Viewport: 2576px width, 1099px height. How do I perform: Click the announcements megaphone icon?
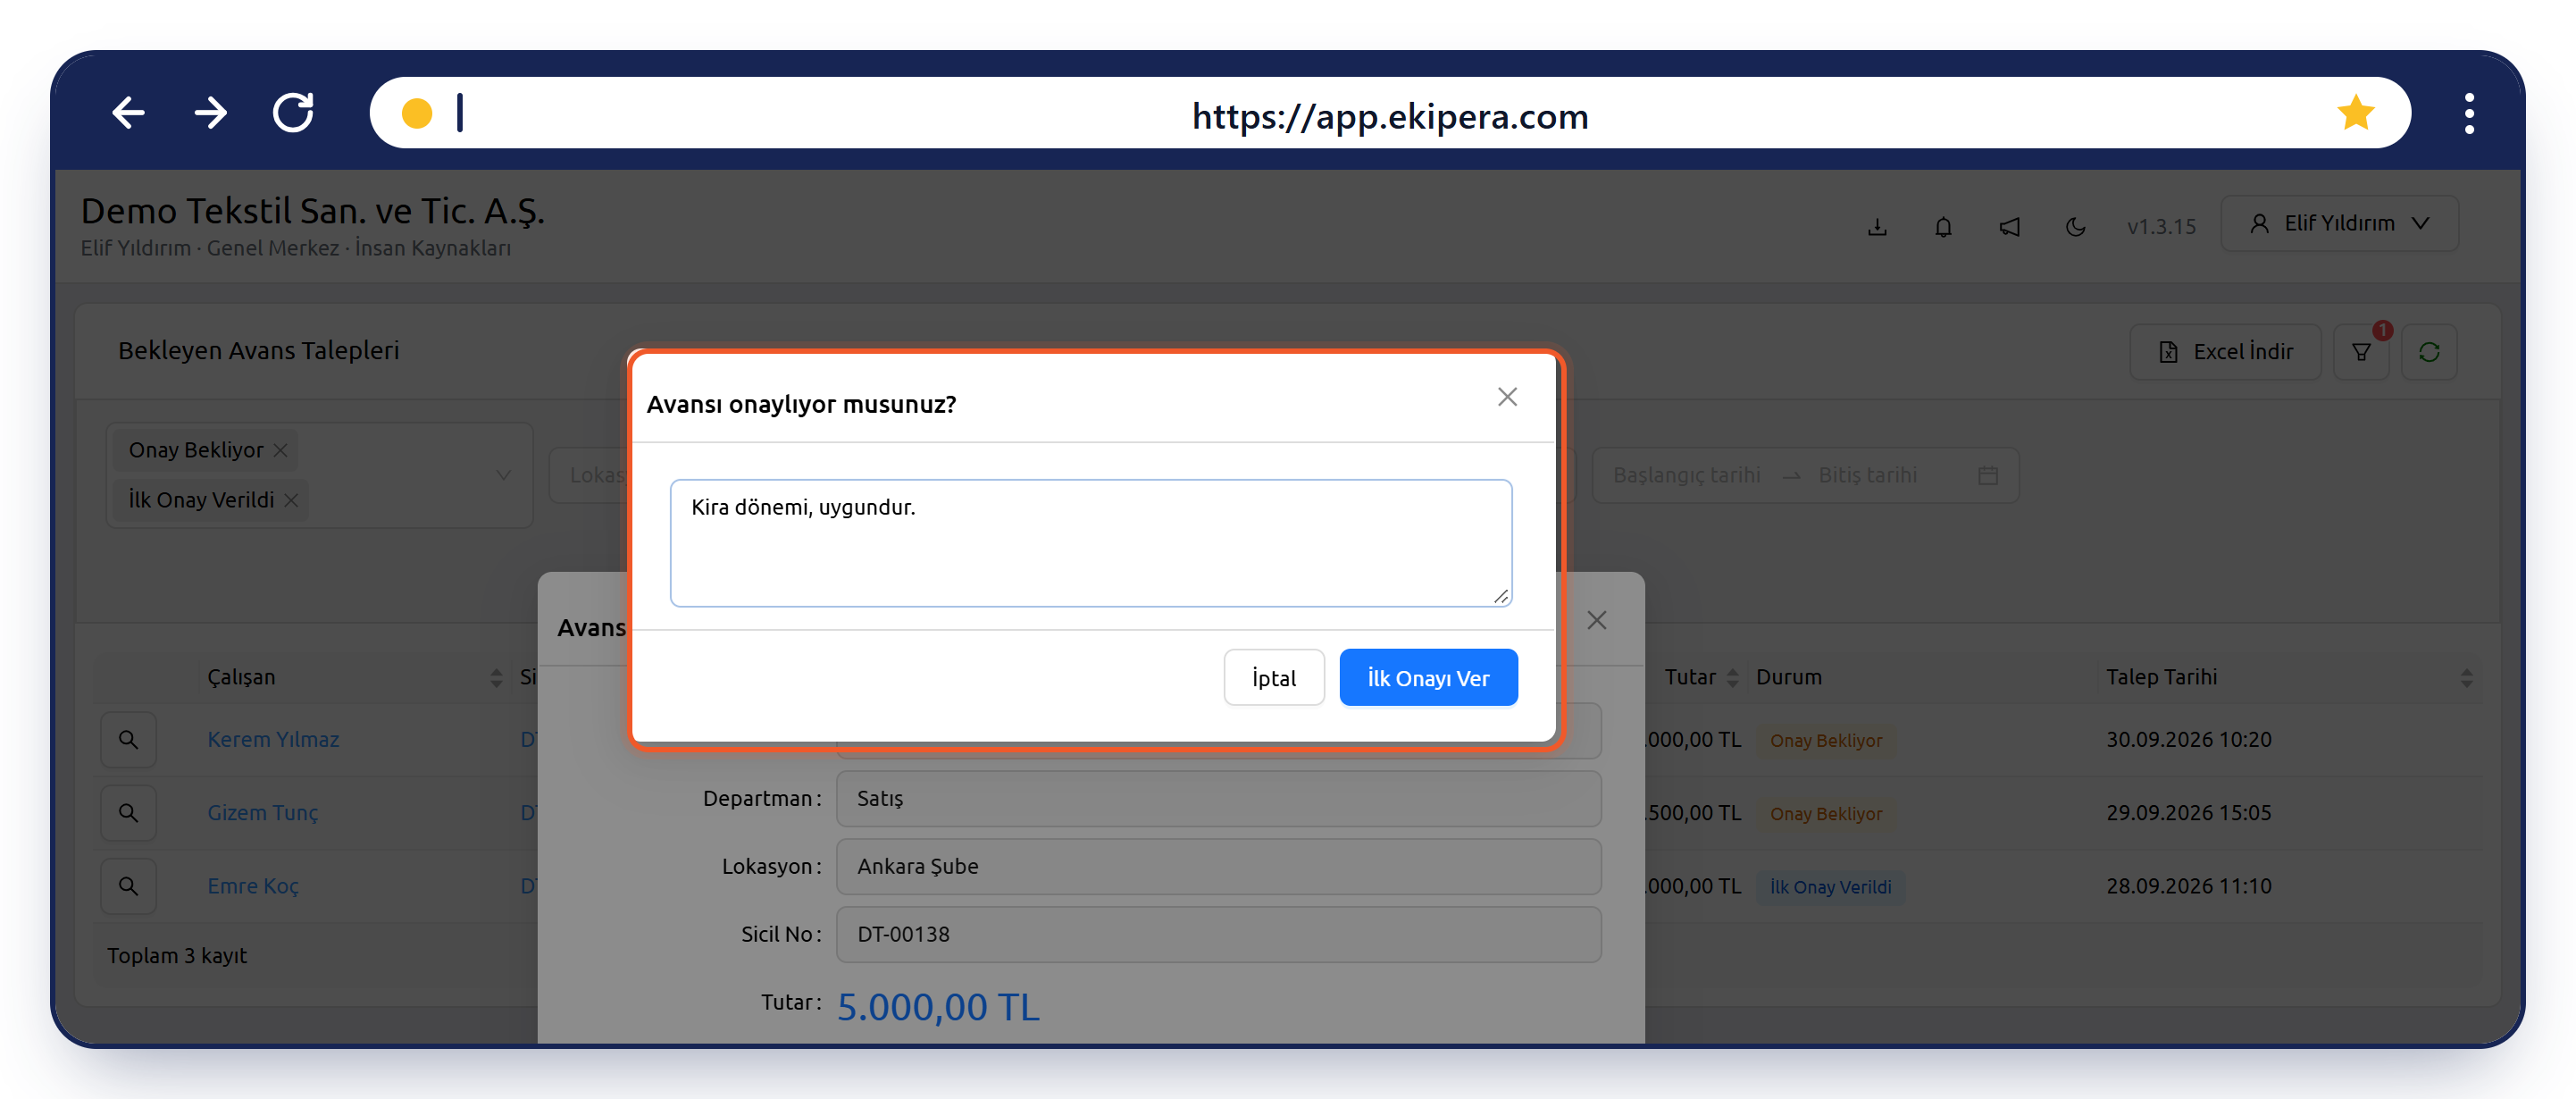pos(2009,227)
